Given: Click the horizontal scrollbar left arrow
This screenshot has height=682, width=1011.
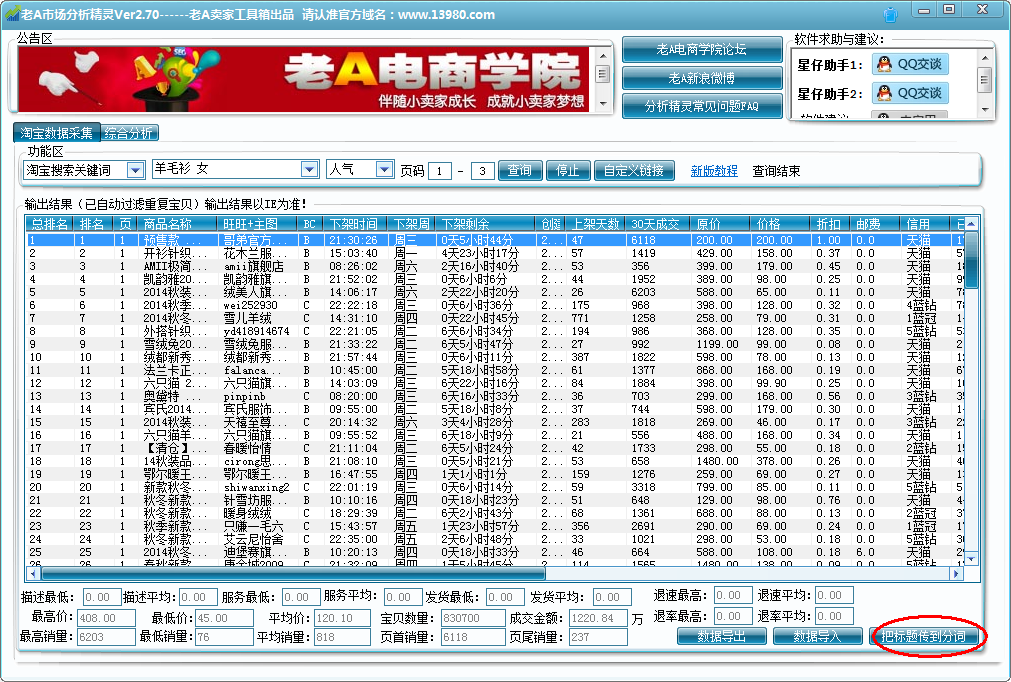Looking at the screenshot, I should (x=33, y=573).
